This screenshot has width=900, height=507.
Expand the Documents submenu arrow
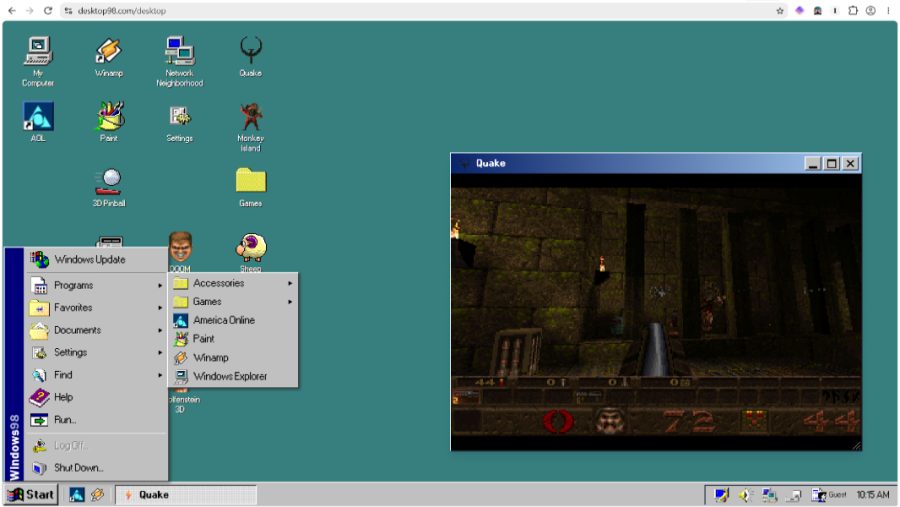point(160,330)
